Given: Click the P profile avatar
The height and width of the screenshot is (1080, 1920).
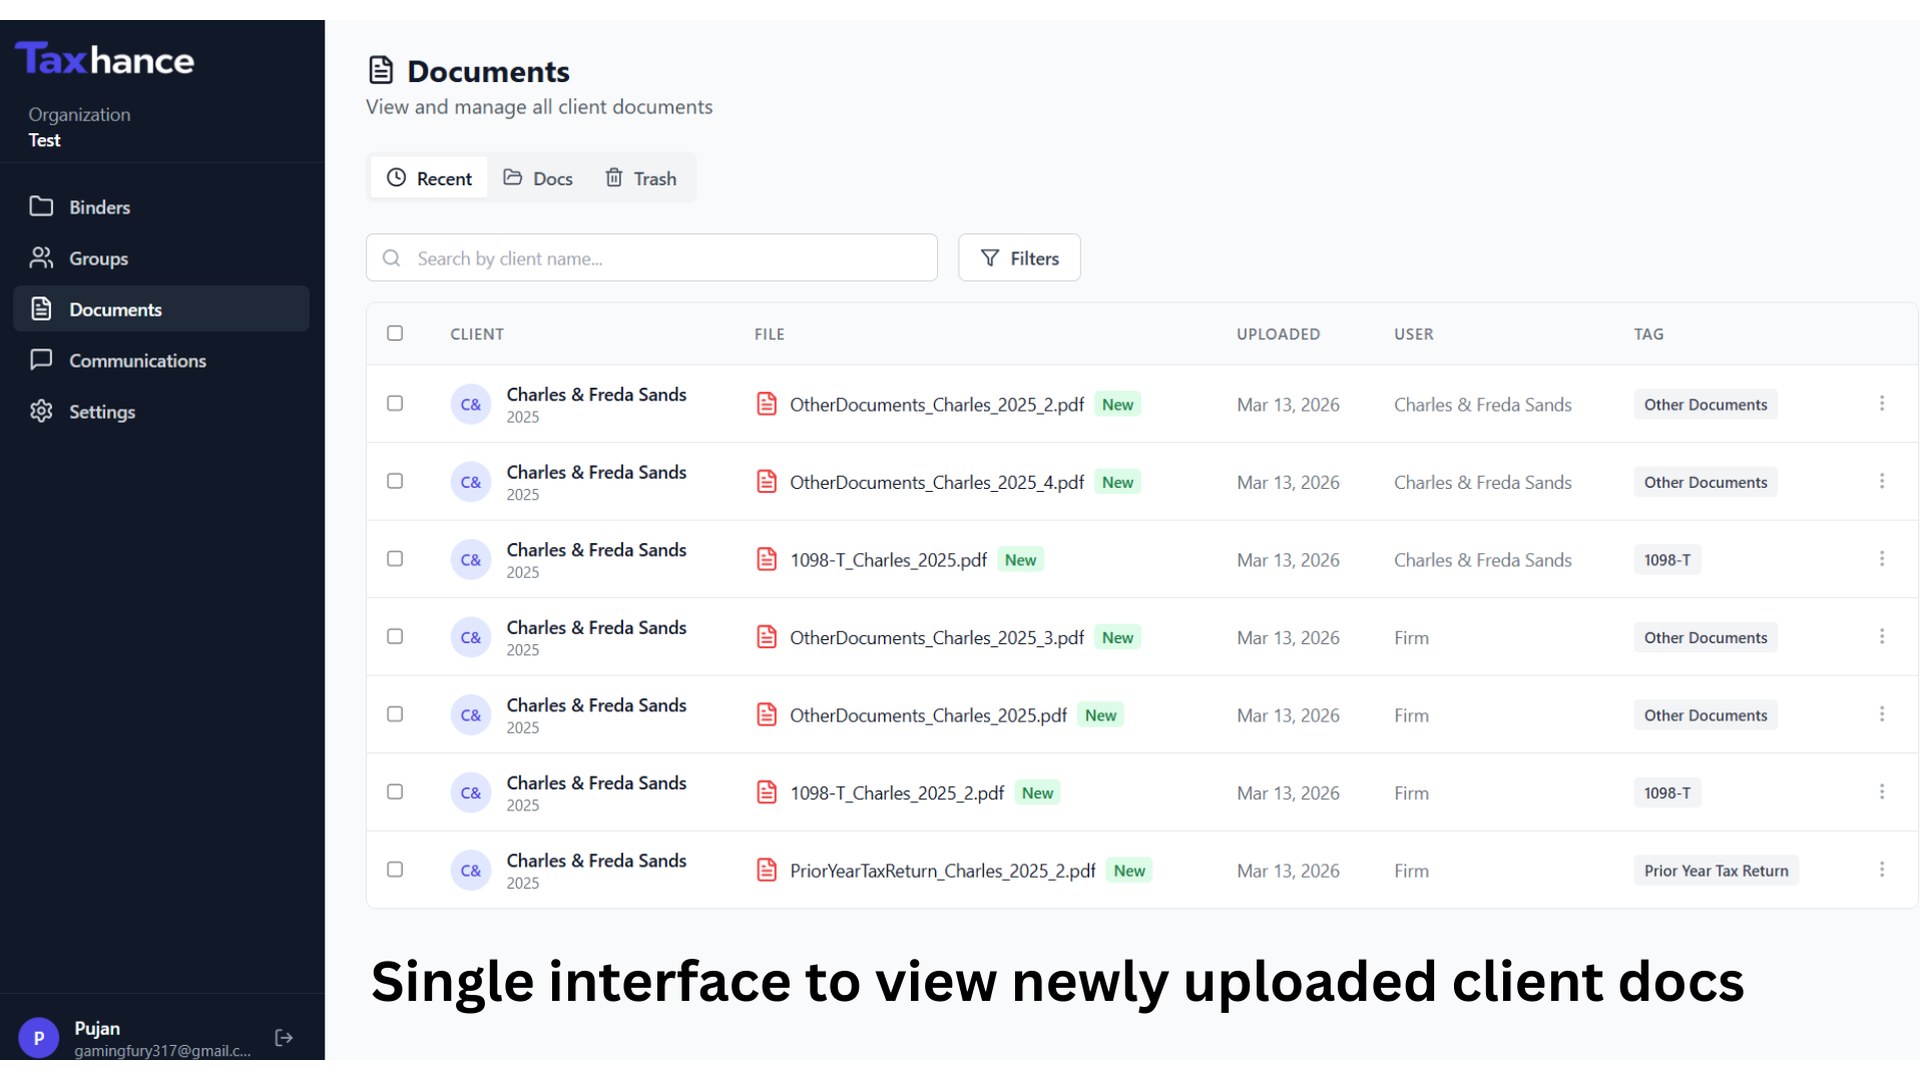Looking at the screenshot, I should 39,1038.
